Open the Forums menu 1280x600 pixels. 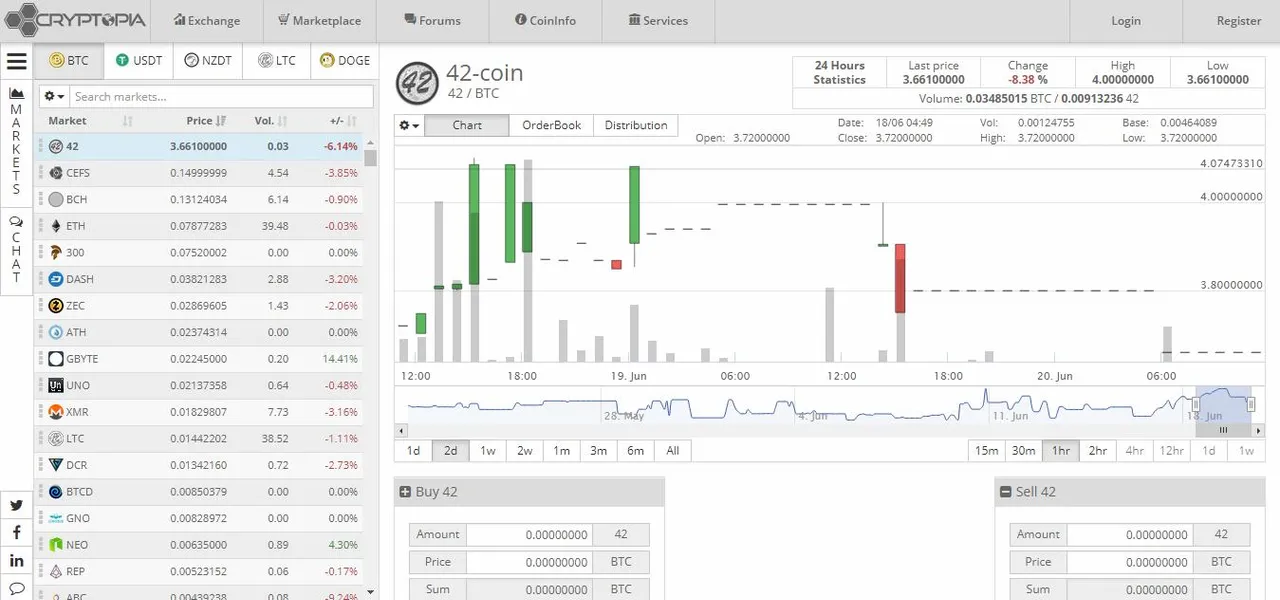tap(433, 20)
